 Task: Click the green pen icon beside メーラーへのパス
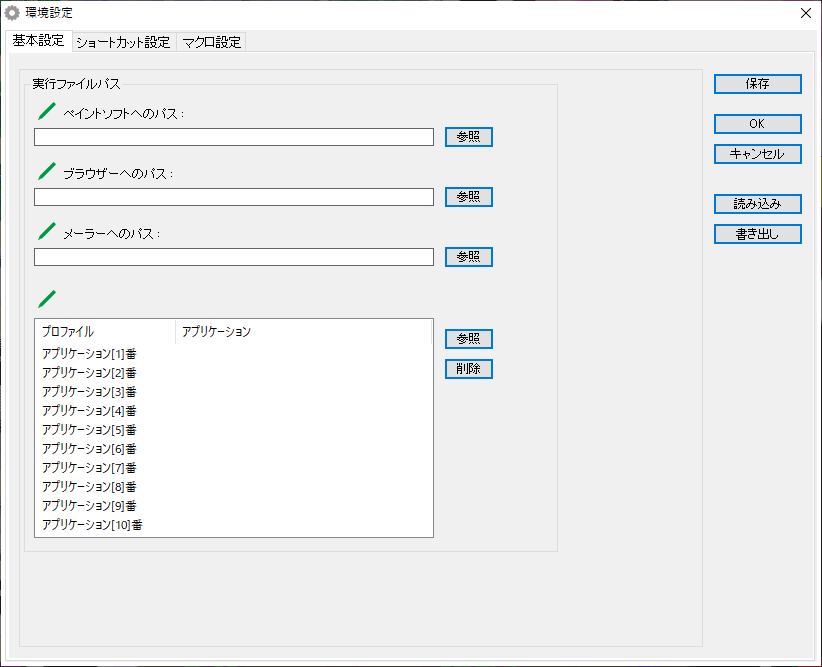[46, 231]
